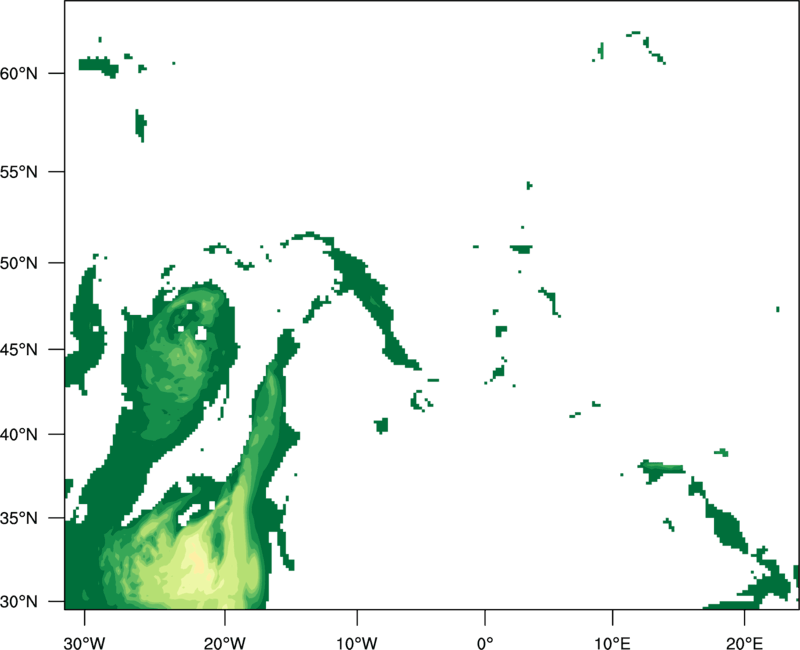Viewport: 800px width, 650px height.
Task: Click the 45°N latitude label
Action: (x=19, y=350)
